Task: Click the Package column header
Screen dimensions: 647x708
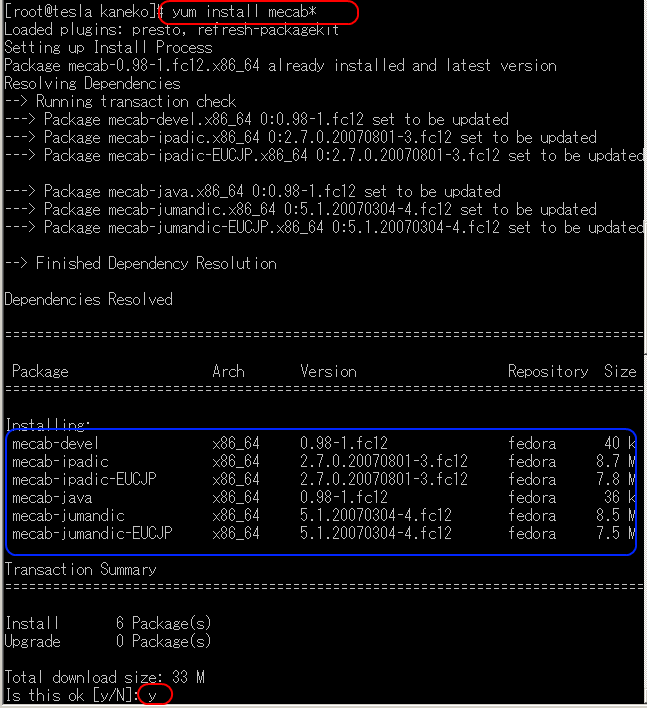Action: coord(40,372)
